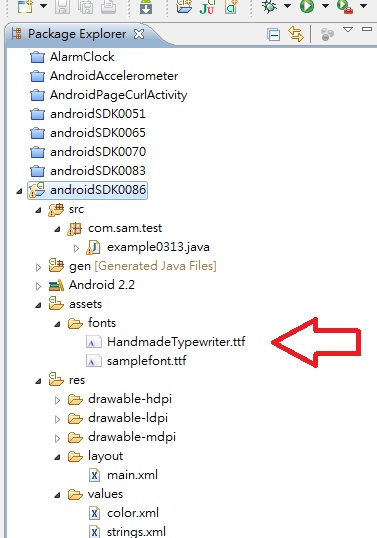Click the androidSDK0086 open project icon
The height and width of the screenshot is (538, 377).
[x=37, y=190]
